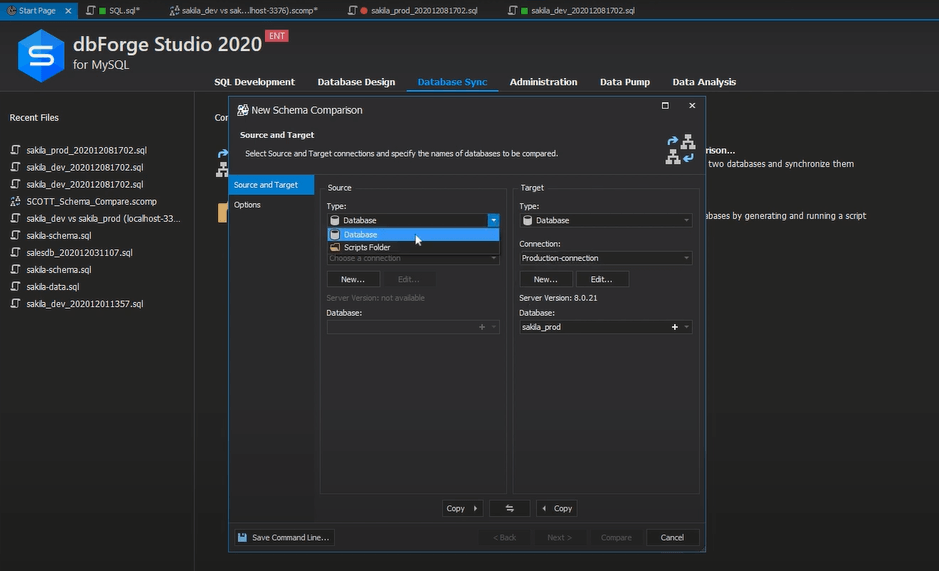Open the schema comparison wizard icon in the dialog header

tap(681, 149)
